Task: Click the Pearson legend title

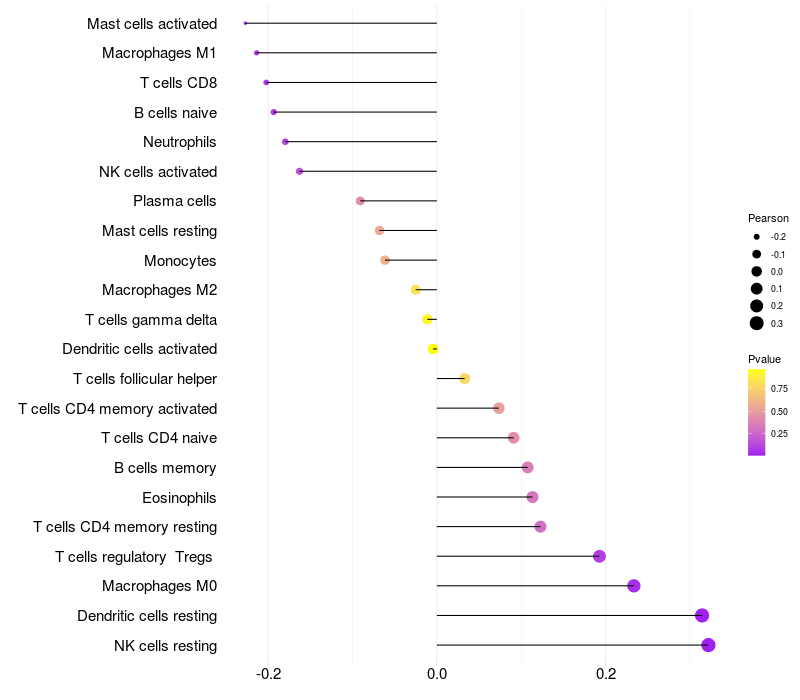Action: pos(768,218)
